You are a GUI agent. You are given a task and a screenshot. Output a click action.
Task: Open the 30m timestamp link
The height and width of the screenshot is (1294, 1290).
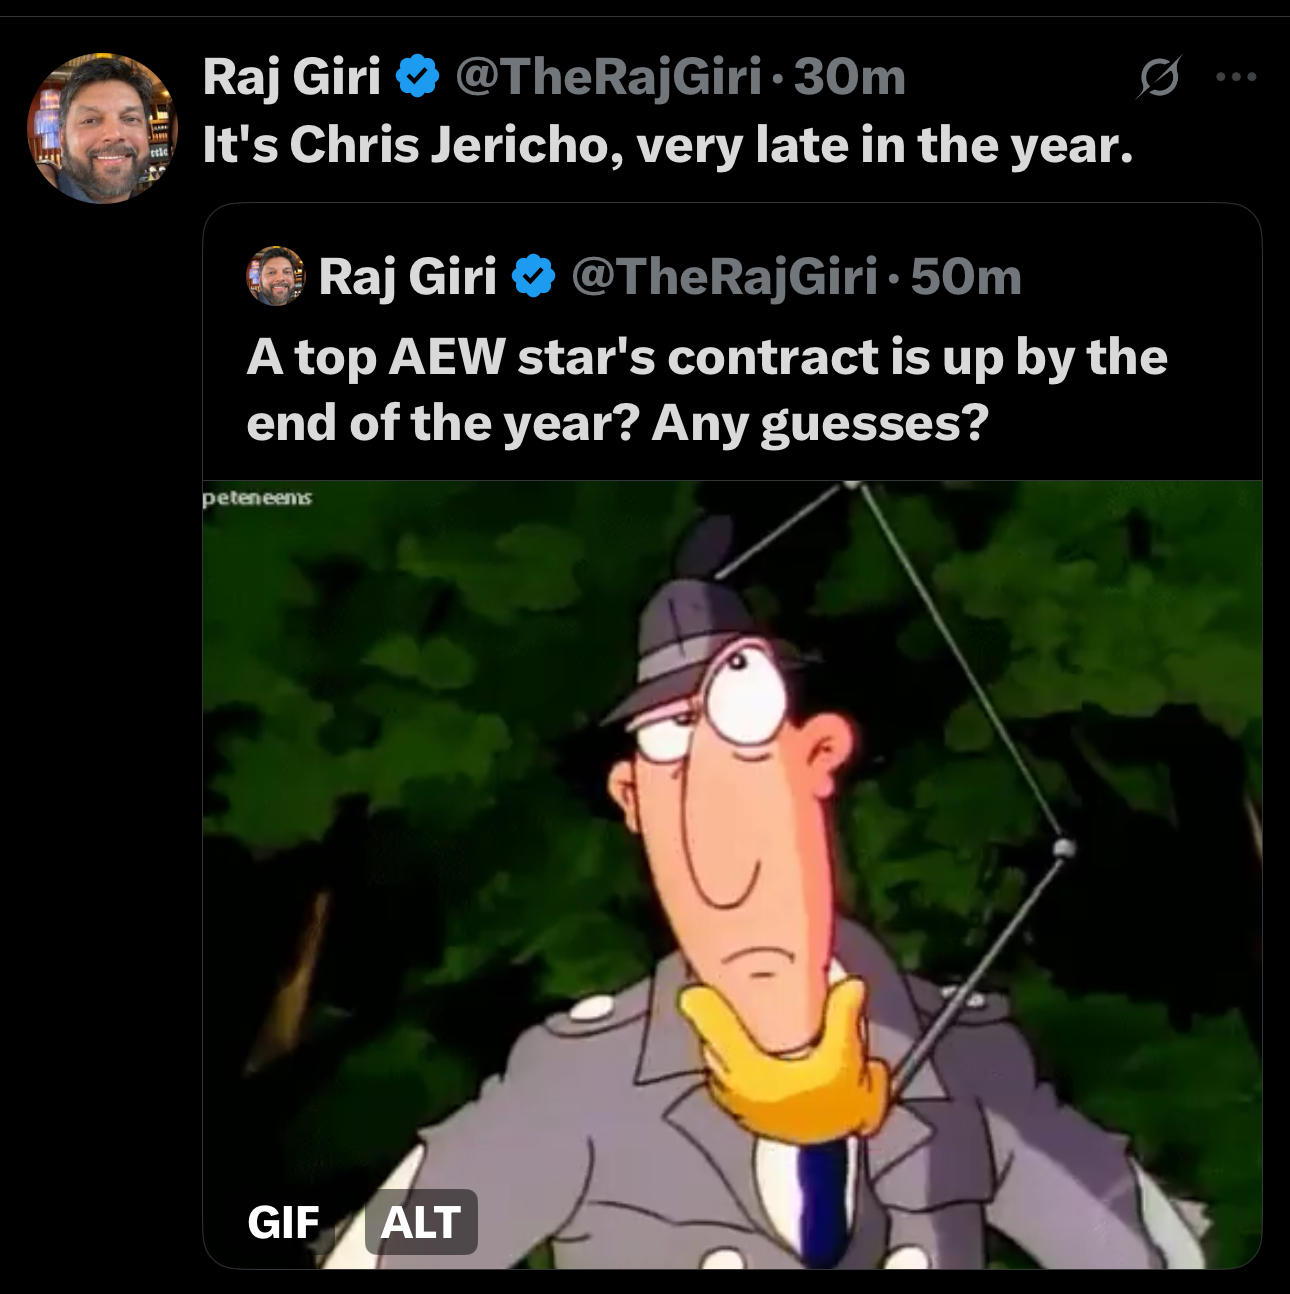pos(850,77)
